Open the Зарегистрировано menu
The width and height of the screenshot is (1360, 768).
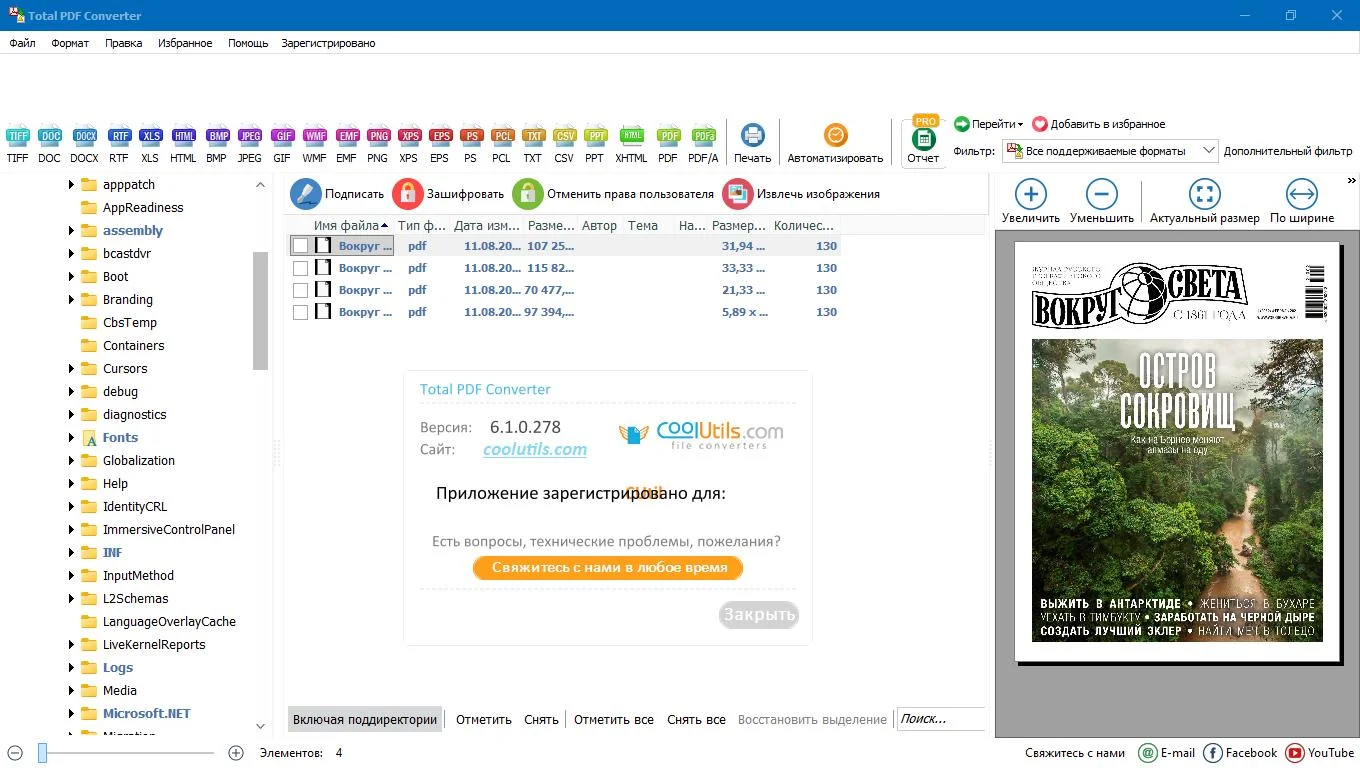pyautogui.click(x=328, y=43)
